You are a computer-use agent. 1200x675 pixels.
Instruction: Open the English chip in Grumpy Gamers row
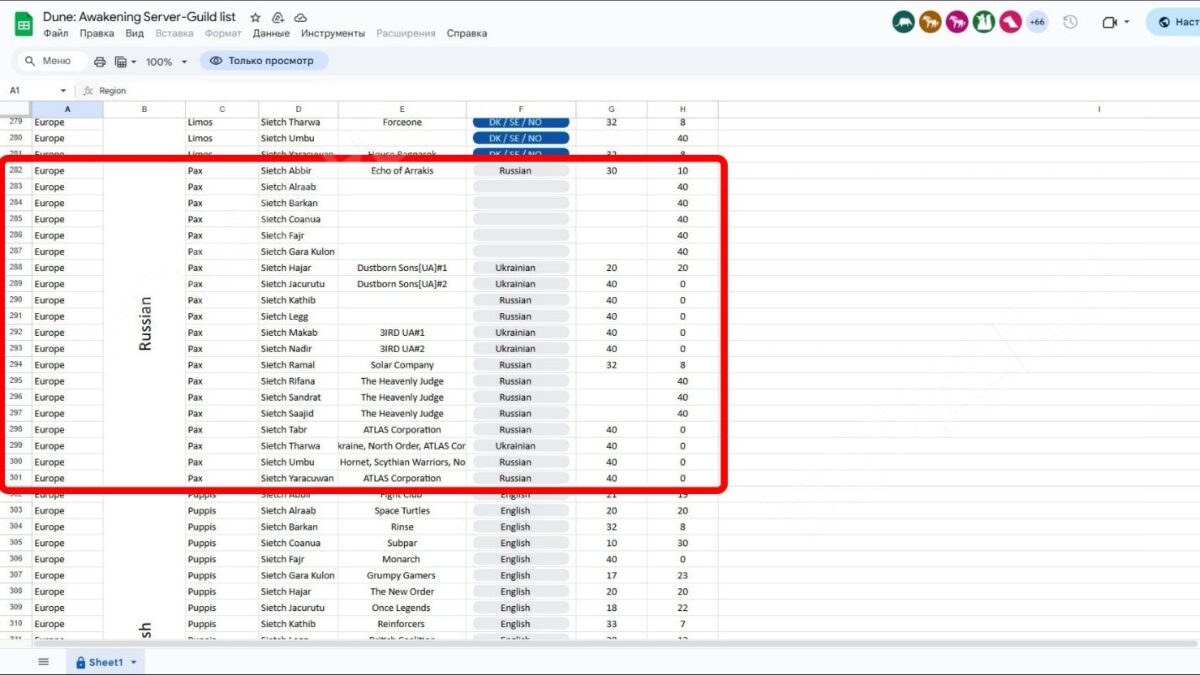(x=521, y=575)
